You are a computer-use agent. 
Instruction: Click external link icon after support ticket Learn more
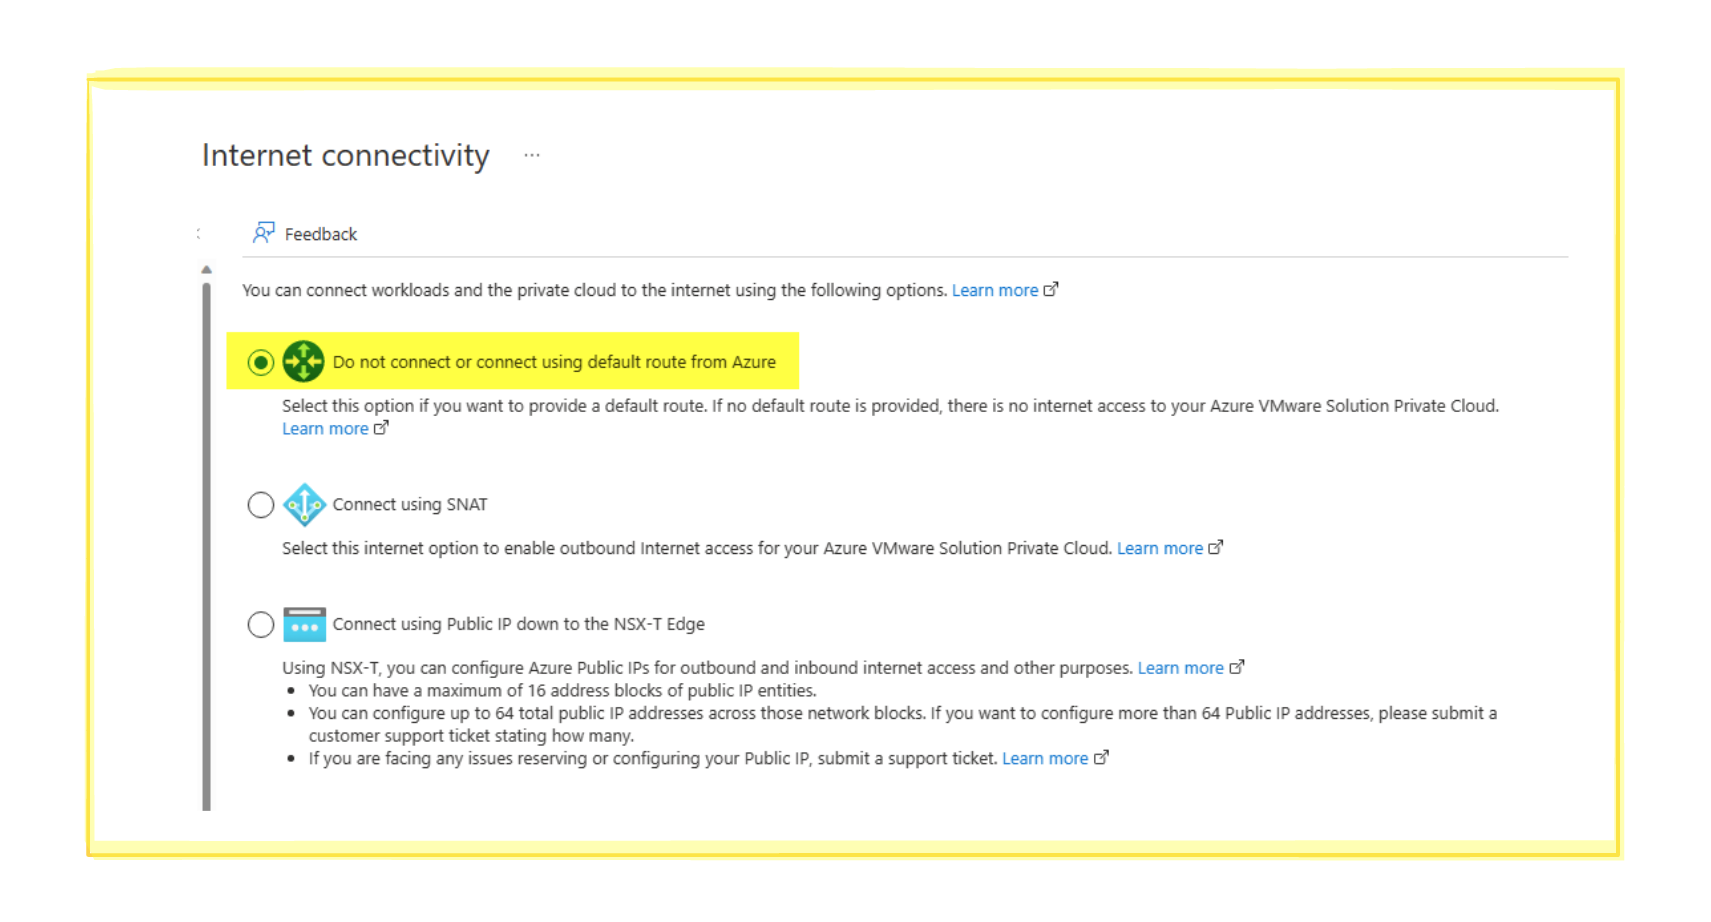tap(1101, 758)
